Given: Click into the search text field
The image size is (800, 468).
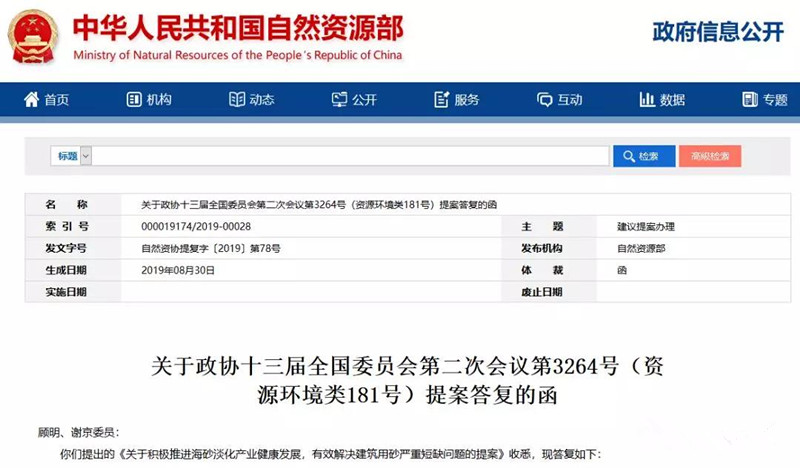Looking at the screenshot, I should tap(351, 156).
